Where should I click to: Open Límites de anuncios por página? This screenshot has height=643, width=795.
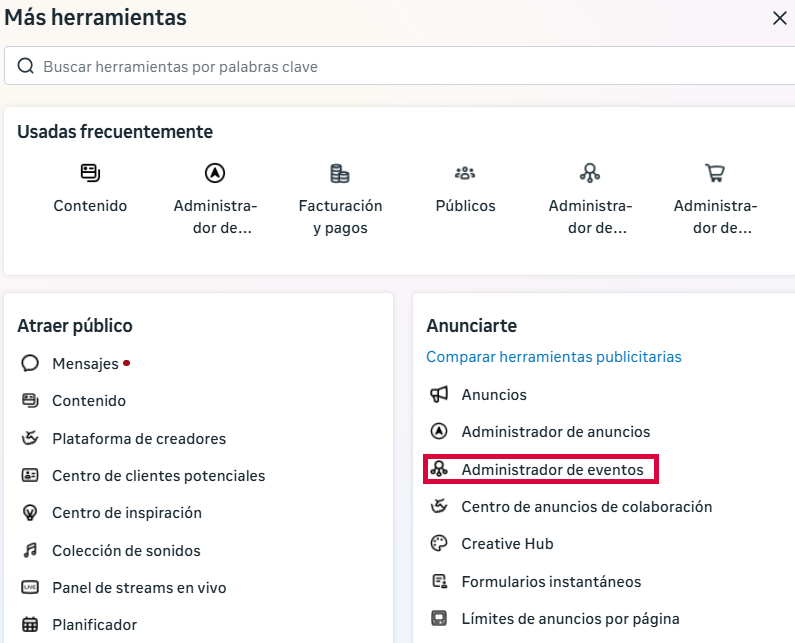555,618
